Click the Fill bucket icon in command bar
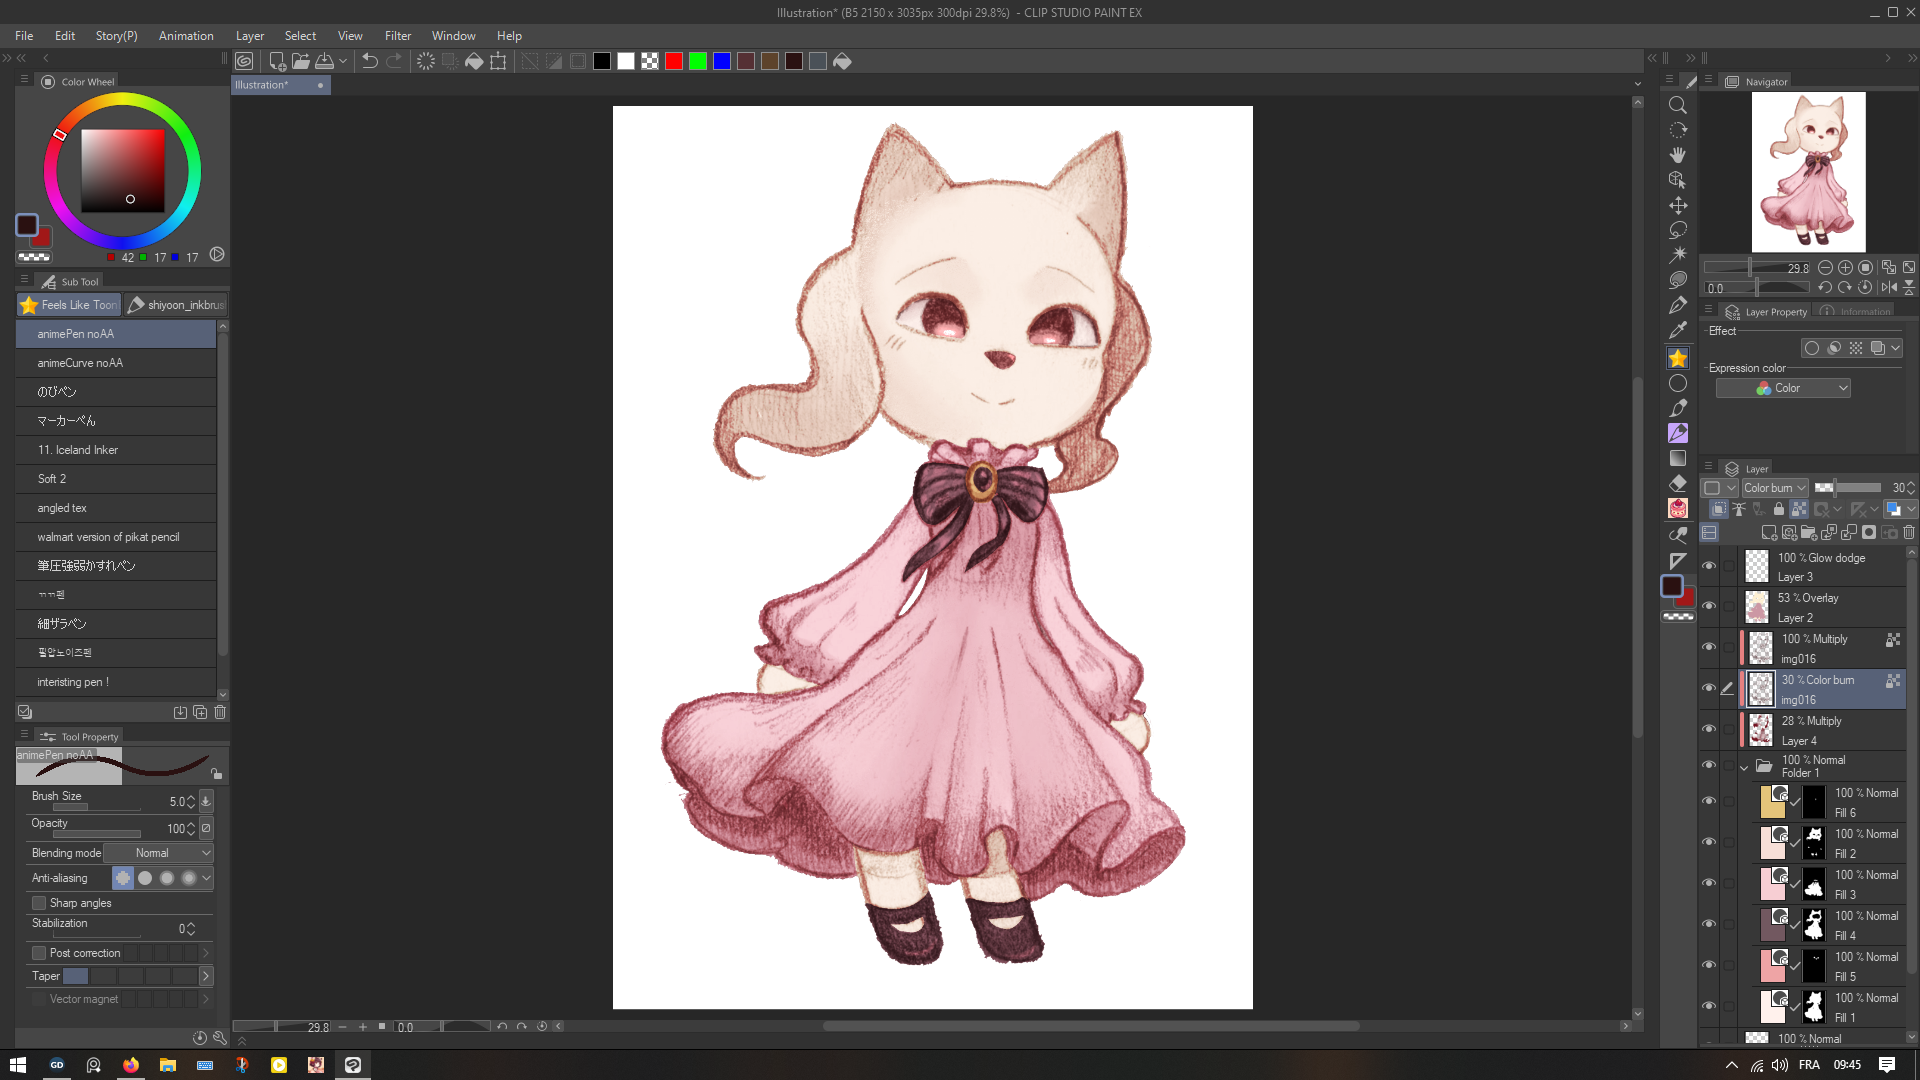The width and height of the screenshot is (1920, 1080). pyautogui.click(x=474, y=61)
